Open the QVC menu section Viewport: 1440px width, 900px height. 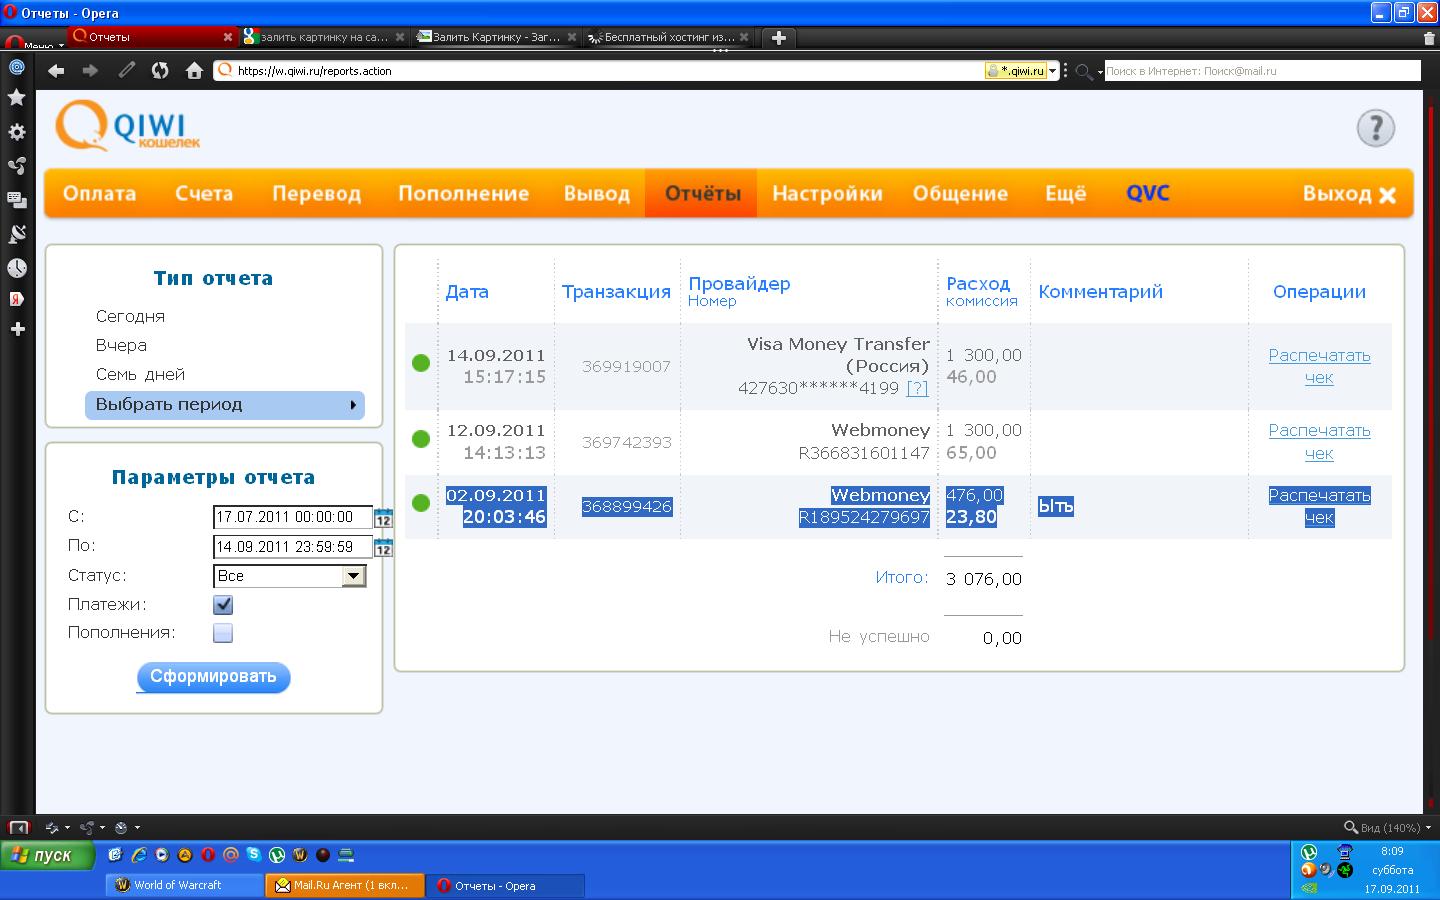click(1147, 194)
